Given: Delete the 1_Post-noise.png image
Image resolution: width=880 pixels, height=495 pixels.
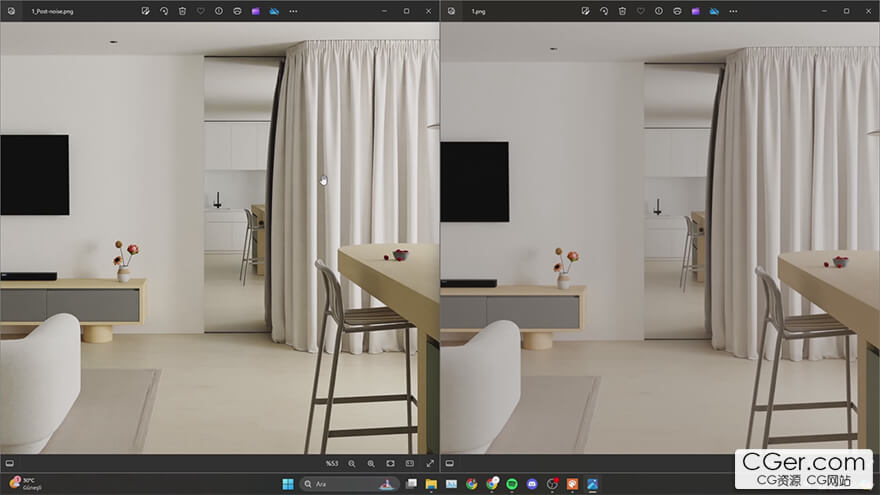Looking at the screenshot, I should point(182,11).
